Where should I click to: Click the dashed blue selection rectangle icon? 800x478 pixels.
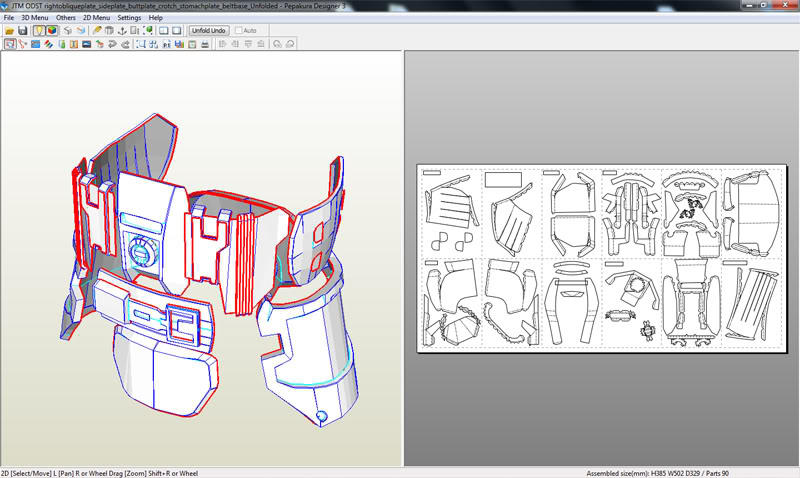pyautogui.click(x=141, y=44)
